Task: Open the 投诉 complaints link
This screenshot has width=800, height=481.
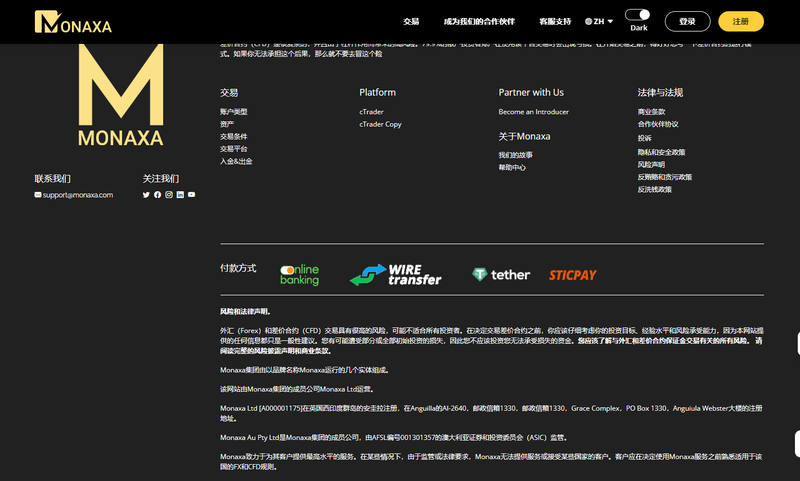Action: pyautogui.click(x=644, y=138)
